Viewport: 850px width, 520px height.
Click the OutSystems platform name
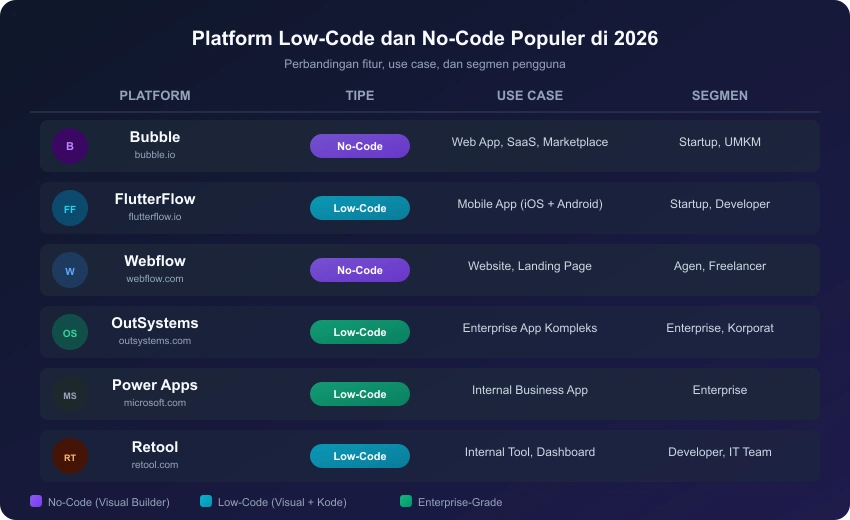pos(155,323)
